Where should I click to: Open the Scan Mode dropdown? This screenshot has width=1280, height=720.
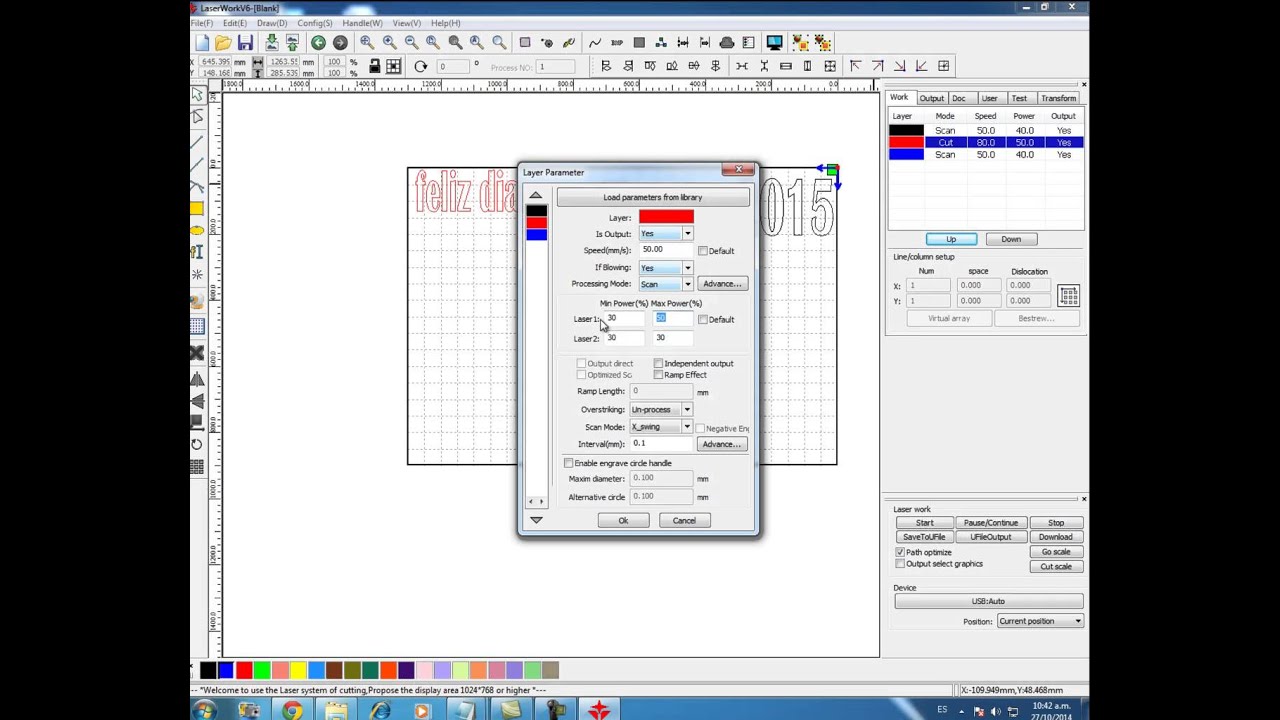pyautogui.click(x=687, y=427)
